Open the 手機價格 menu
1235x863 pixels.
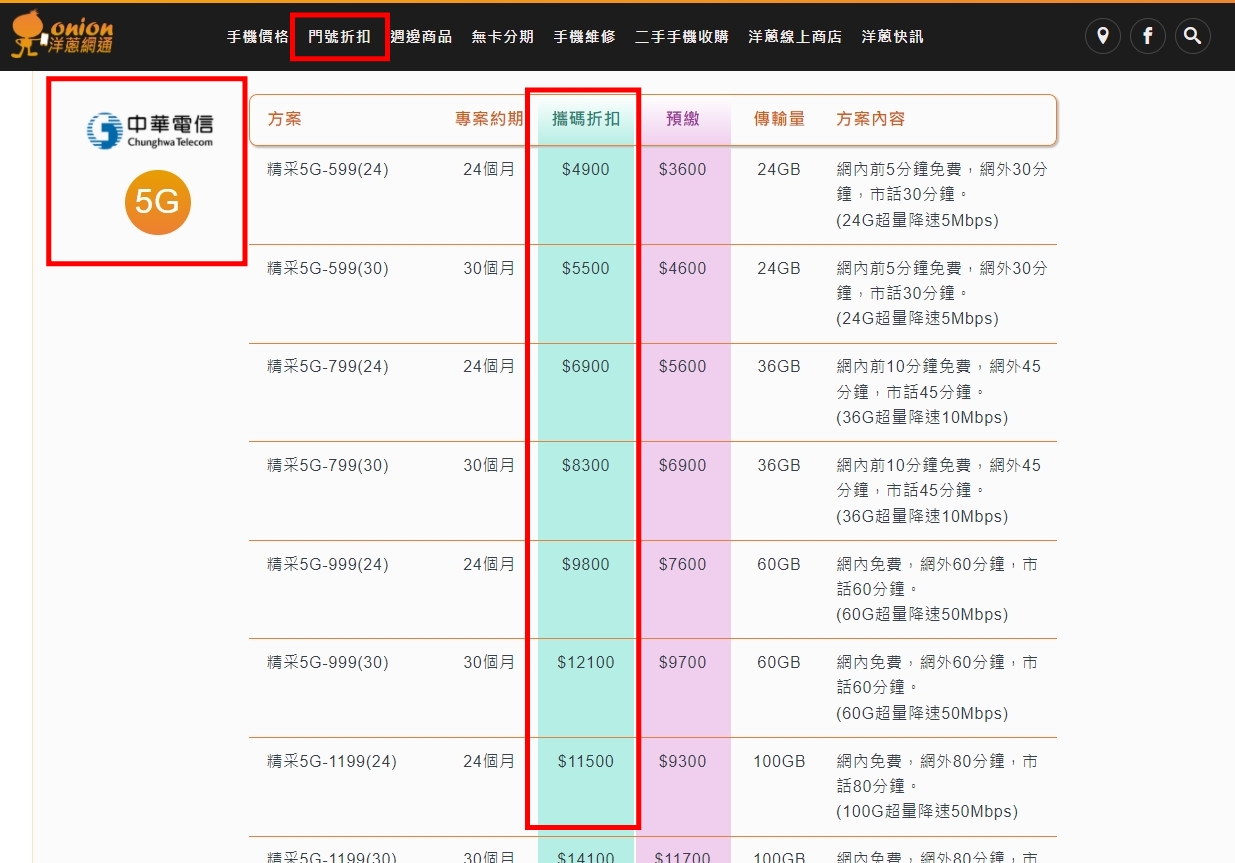point(257,37)
